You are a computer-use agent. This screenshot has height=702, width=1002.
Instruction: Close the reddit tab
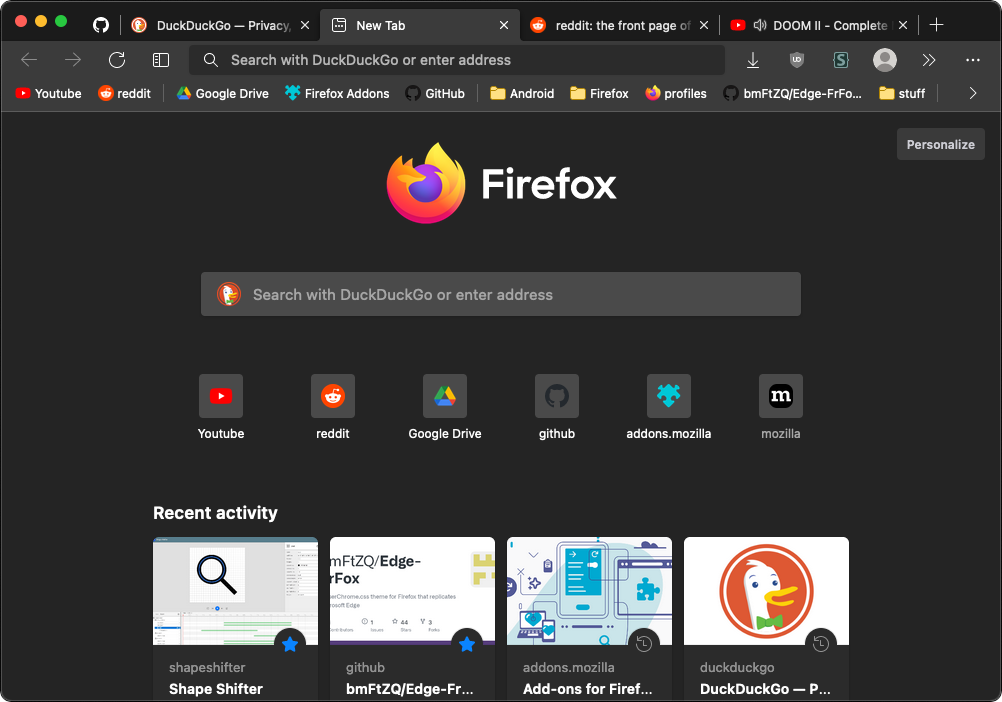(704, 26)
